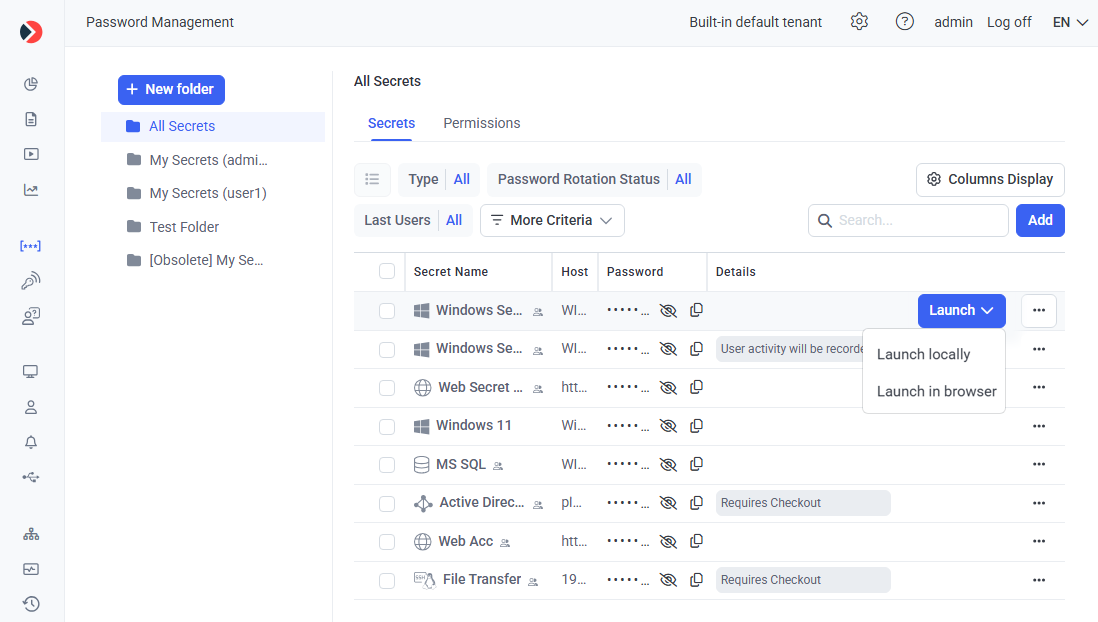
Task: Check the File Transfer row checkbox
Action: click(387, 581)
